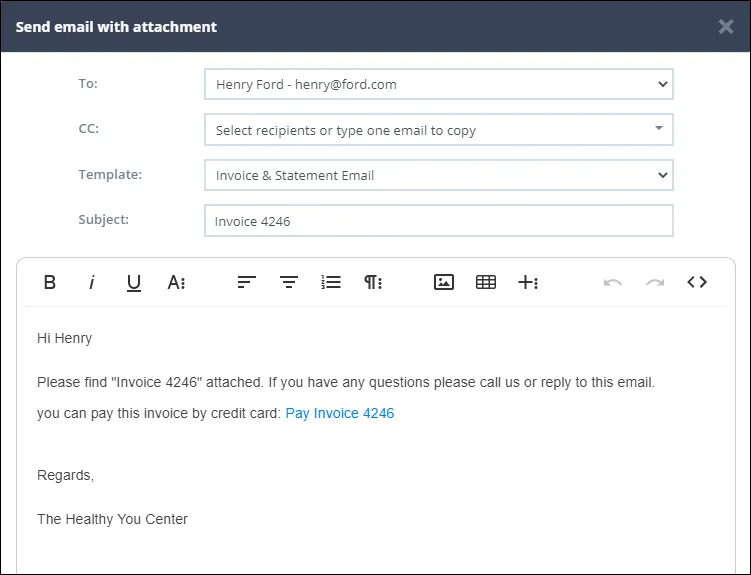The height and width of the screenshot is (575, 751).
Task: Open the font size options
Action: pyautogui.click(x=176, y=282)
